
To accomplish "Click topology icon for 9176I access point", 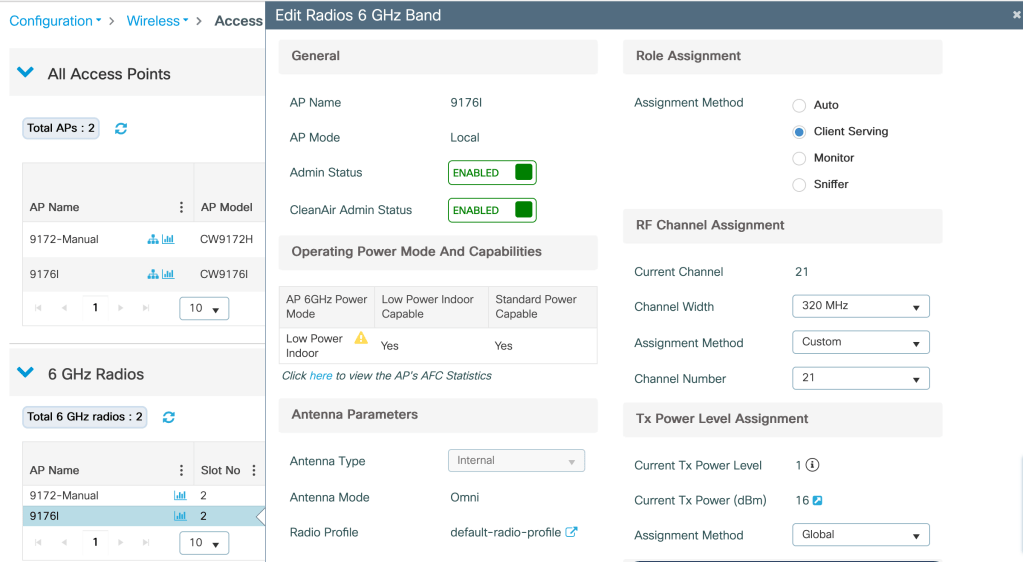I will click(x=153, y=274).
